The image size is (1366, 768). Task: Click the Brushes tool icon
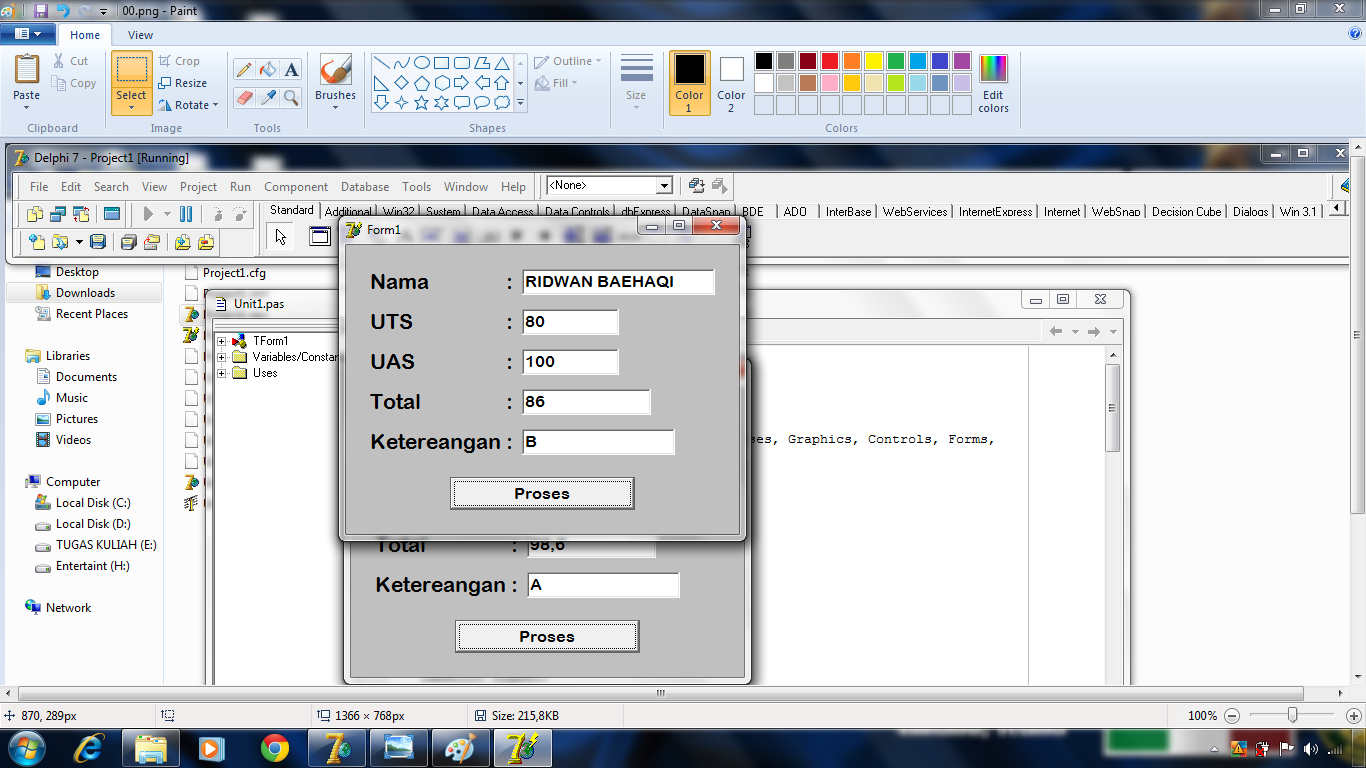tap(335, 70)
